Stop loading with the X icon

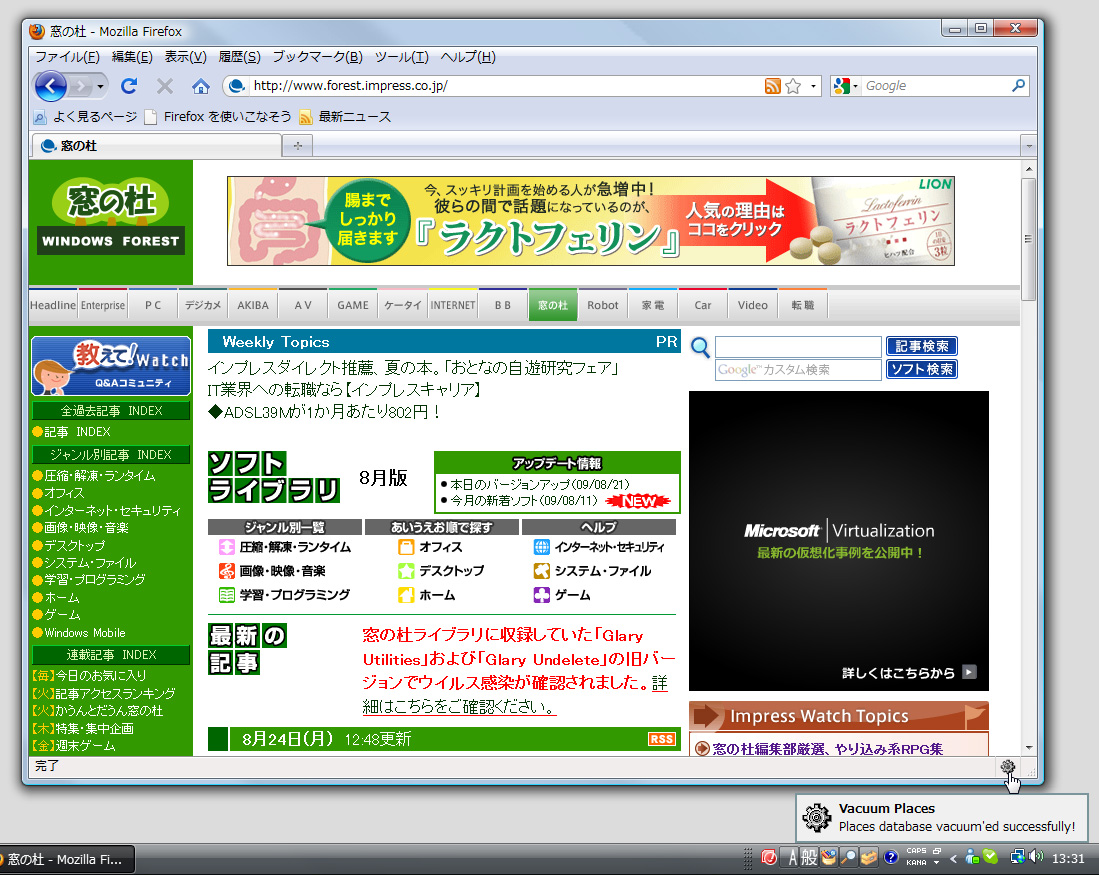click(165, 86)
